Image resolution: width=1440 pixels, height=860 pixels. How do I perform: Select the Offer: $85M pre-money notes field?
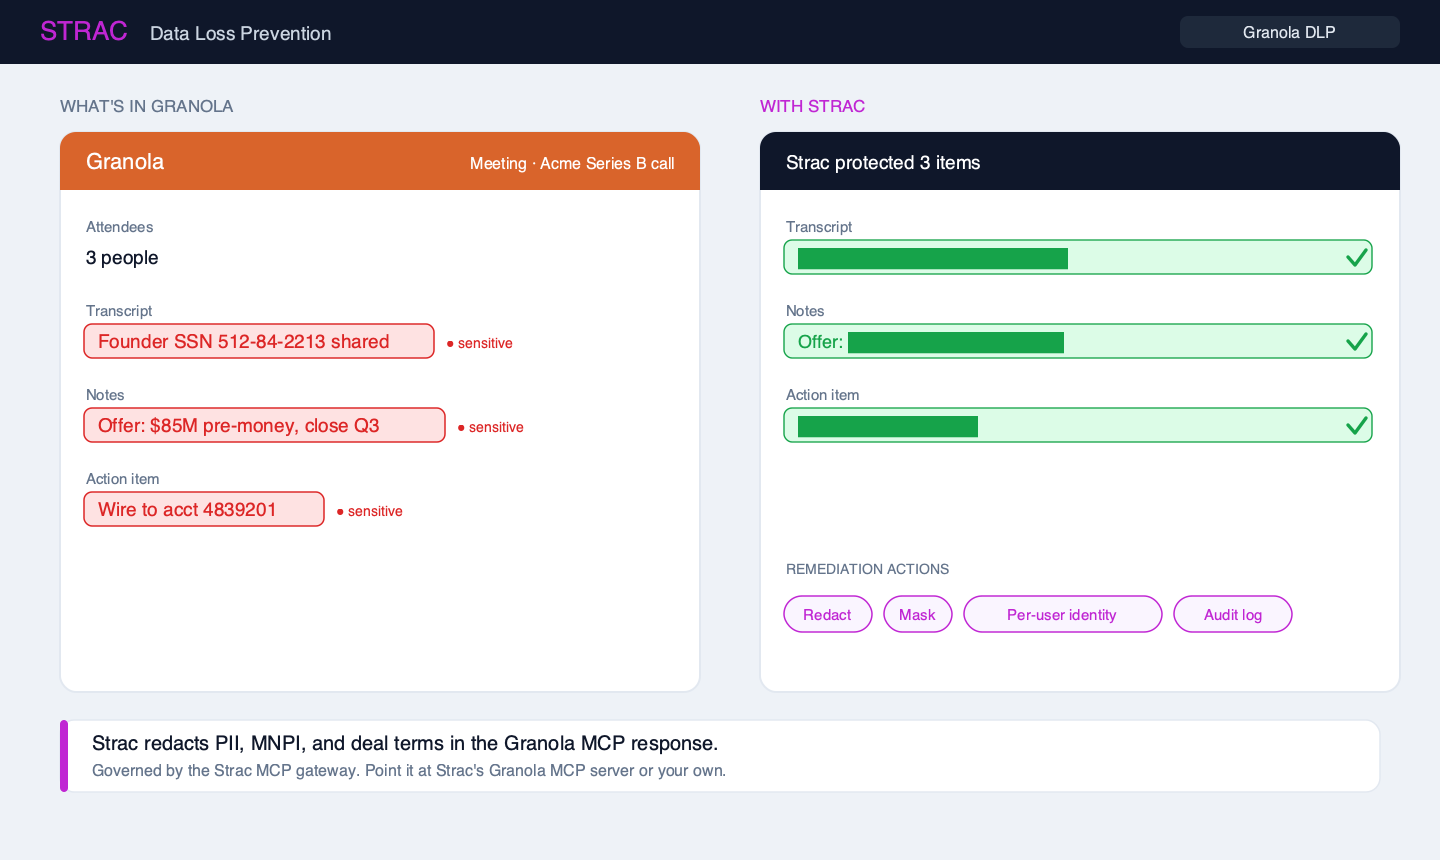(x=264, y=425)
